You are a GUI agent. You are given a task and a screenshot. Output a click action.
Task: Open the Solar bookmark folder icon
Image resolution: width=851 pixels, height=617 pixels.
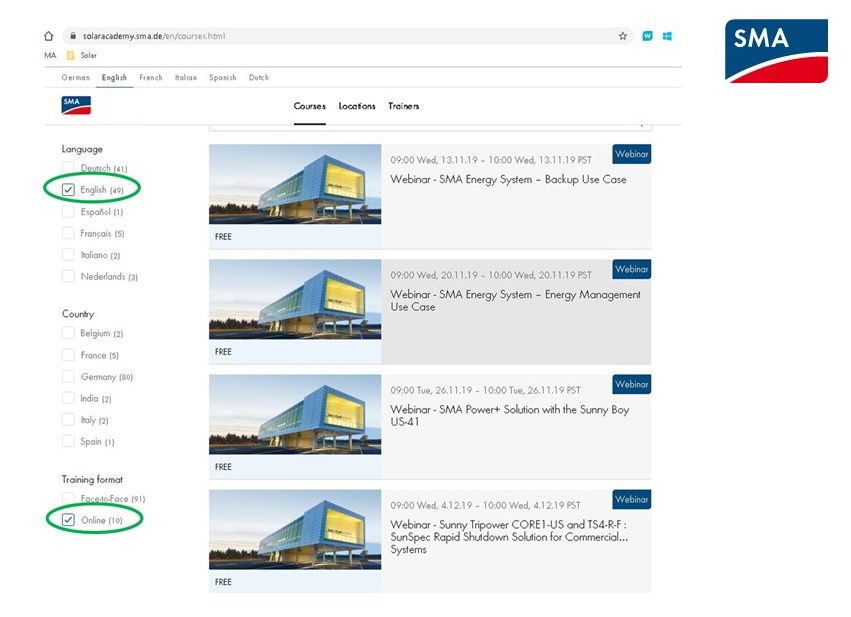[x=71, y=55]
